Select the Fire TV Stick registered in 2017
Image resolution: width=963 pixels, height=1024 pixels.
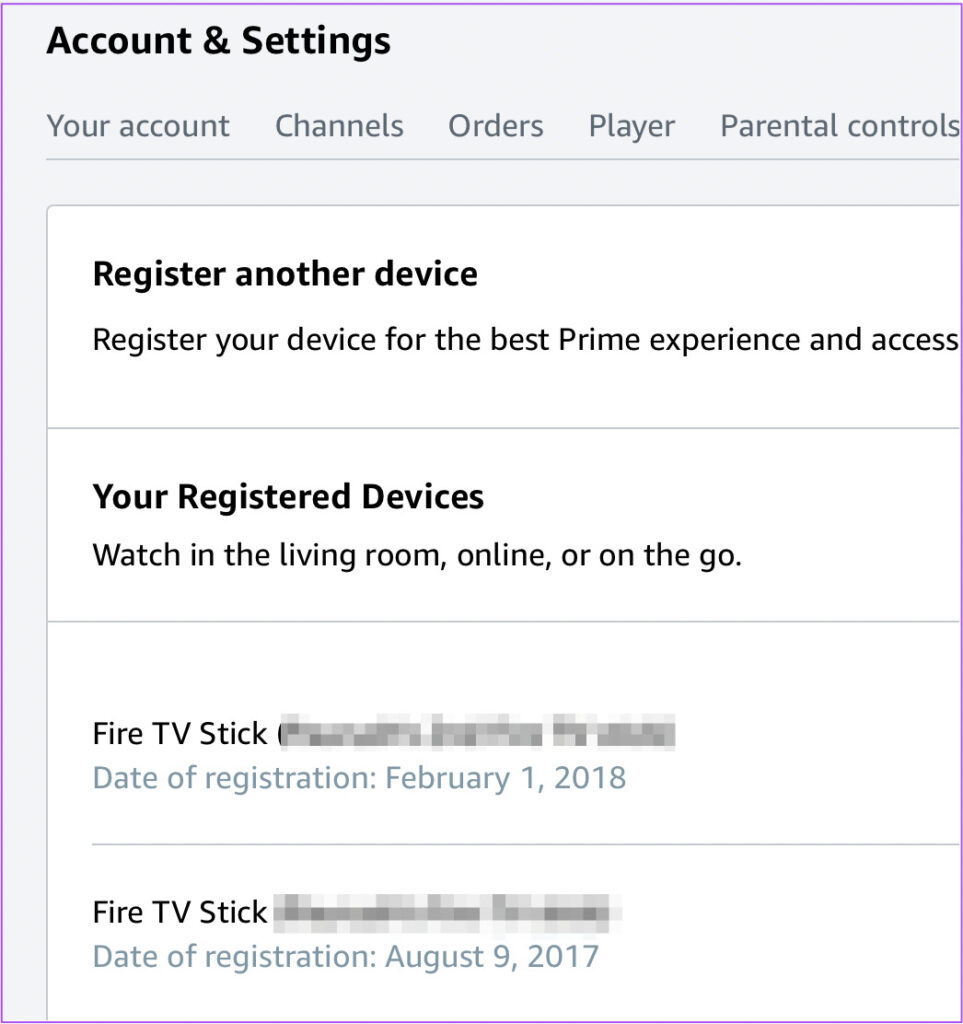tap(178, 912)
